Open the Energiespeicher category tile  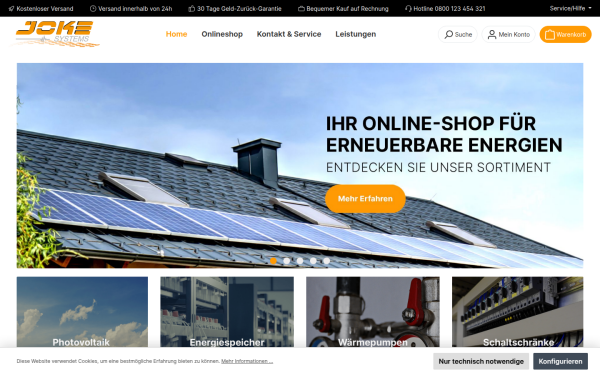tap(227, 312)
